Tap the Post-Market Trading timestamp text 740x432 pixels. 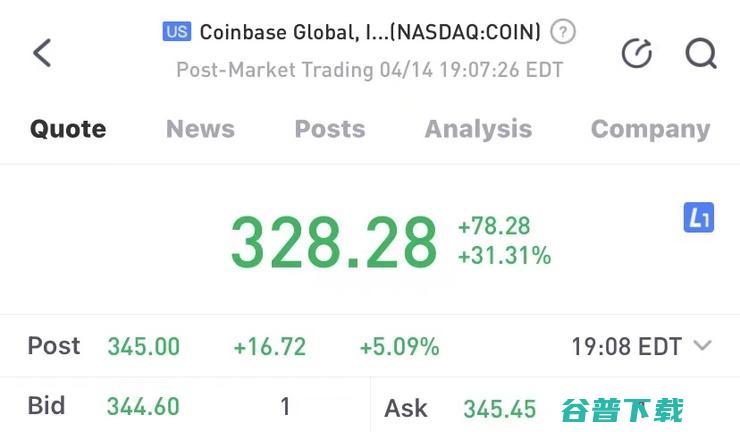point(370,70)
